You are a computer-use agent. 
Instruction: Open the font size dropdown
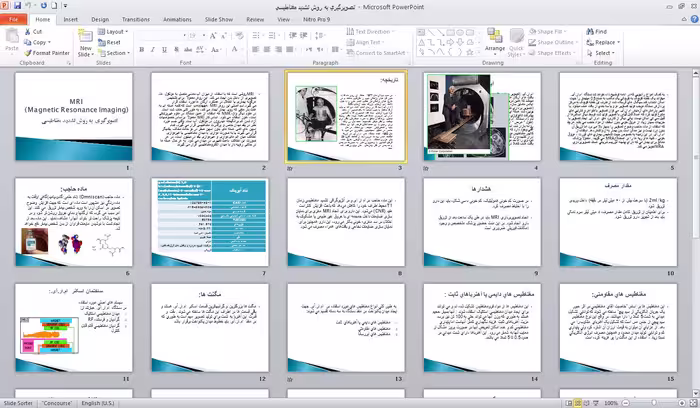tap(204, 35)
